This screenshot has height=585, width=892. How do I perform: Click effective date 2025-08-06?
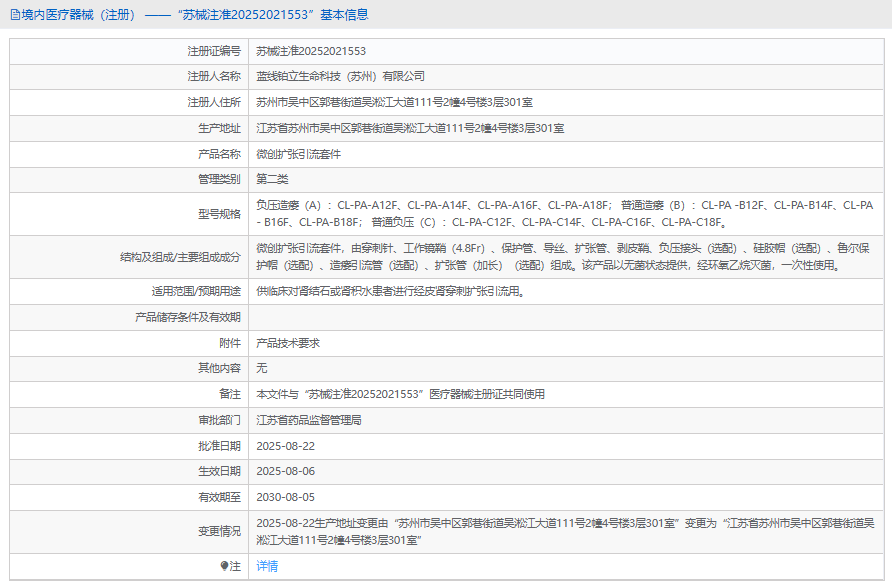pyautogui.click(x=286, y=471)
